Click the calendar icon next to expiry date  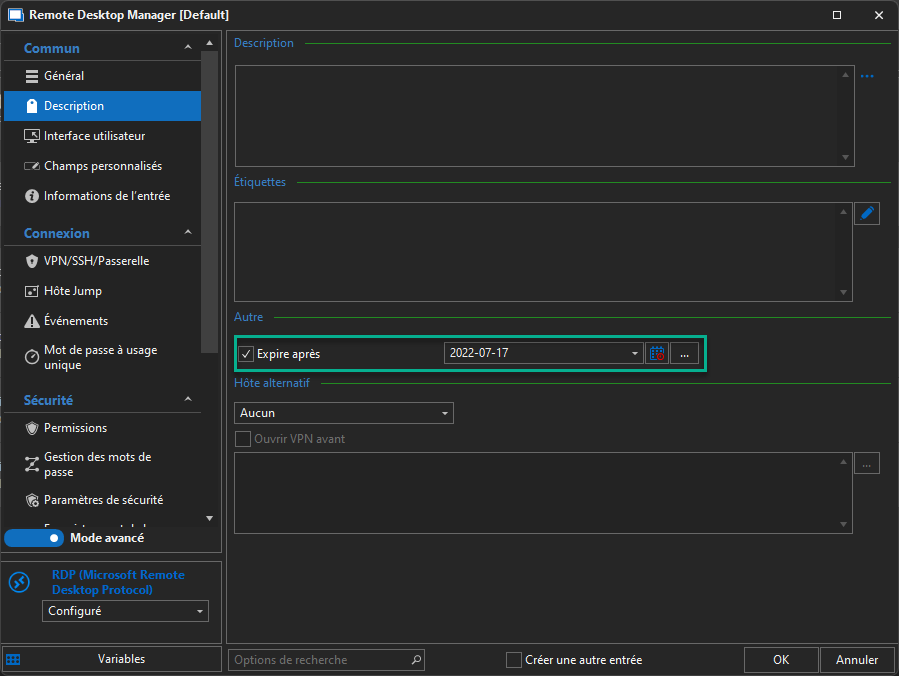pos(656,353)
